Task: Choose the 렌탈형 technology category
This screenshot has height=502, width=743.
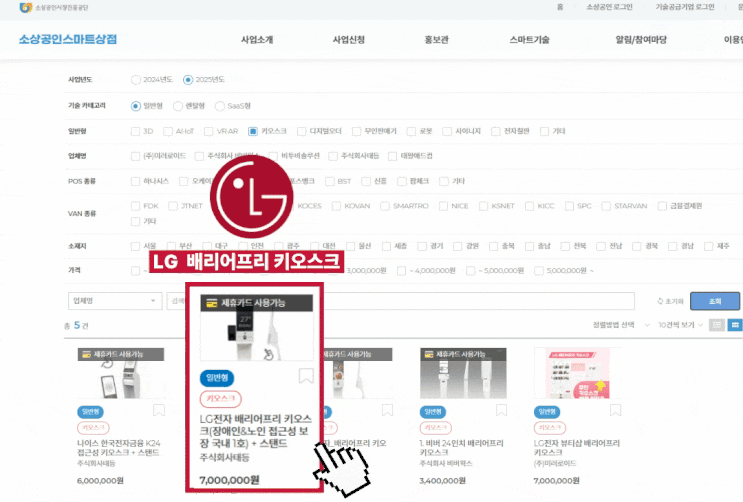Action: pyautogui.click(x=178, y=106)
